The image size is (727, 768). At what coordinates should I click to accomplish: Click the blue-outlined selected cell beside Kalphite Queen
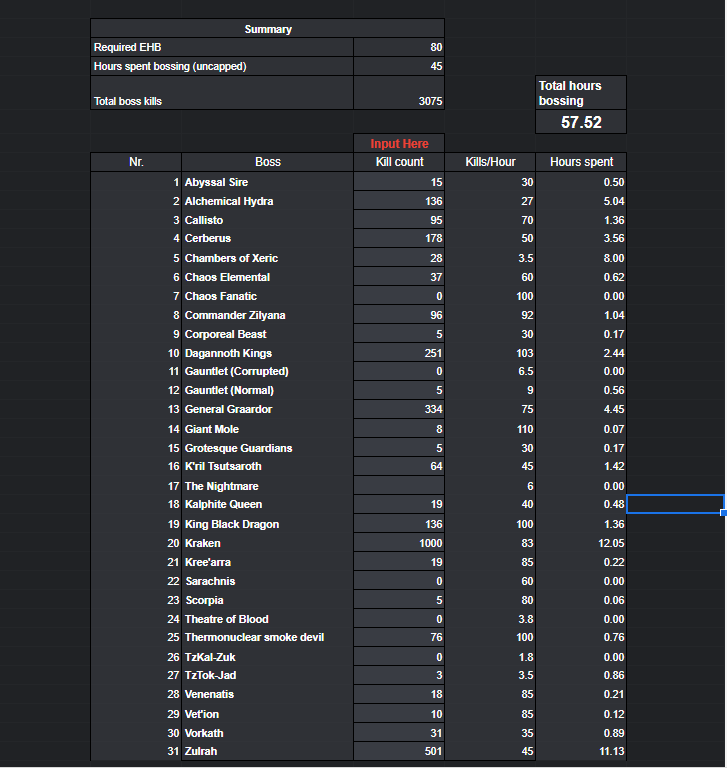tap(676, 504)
